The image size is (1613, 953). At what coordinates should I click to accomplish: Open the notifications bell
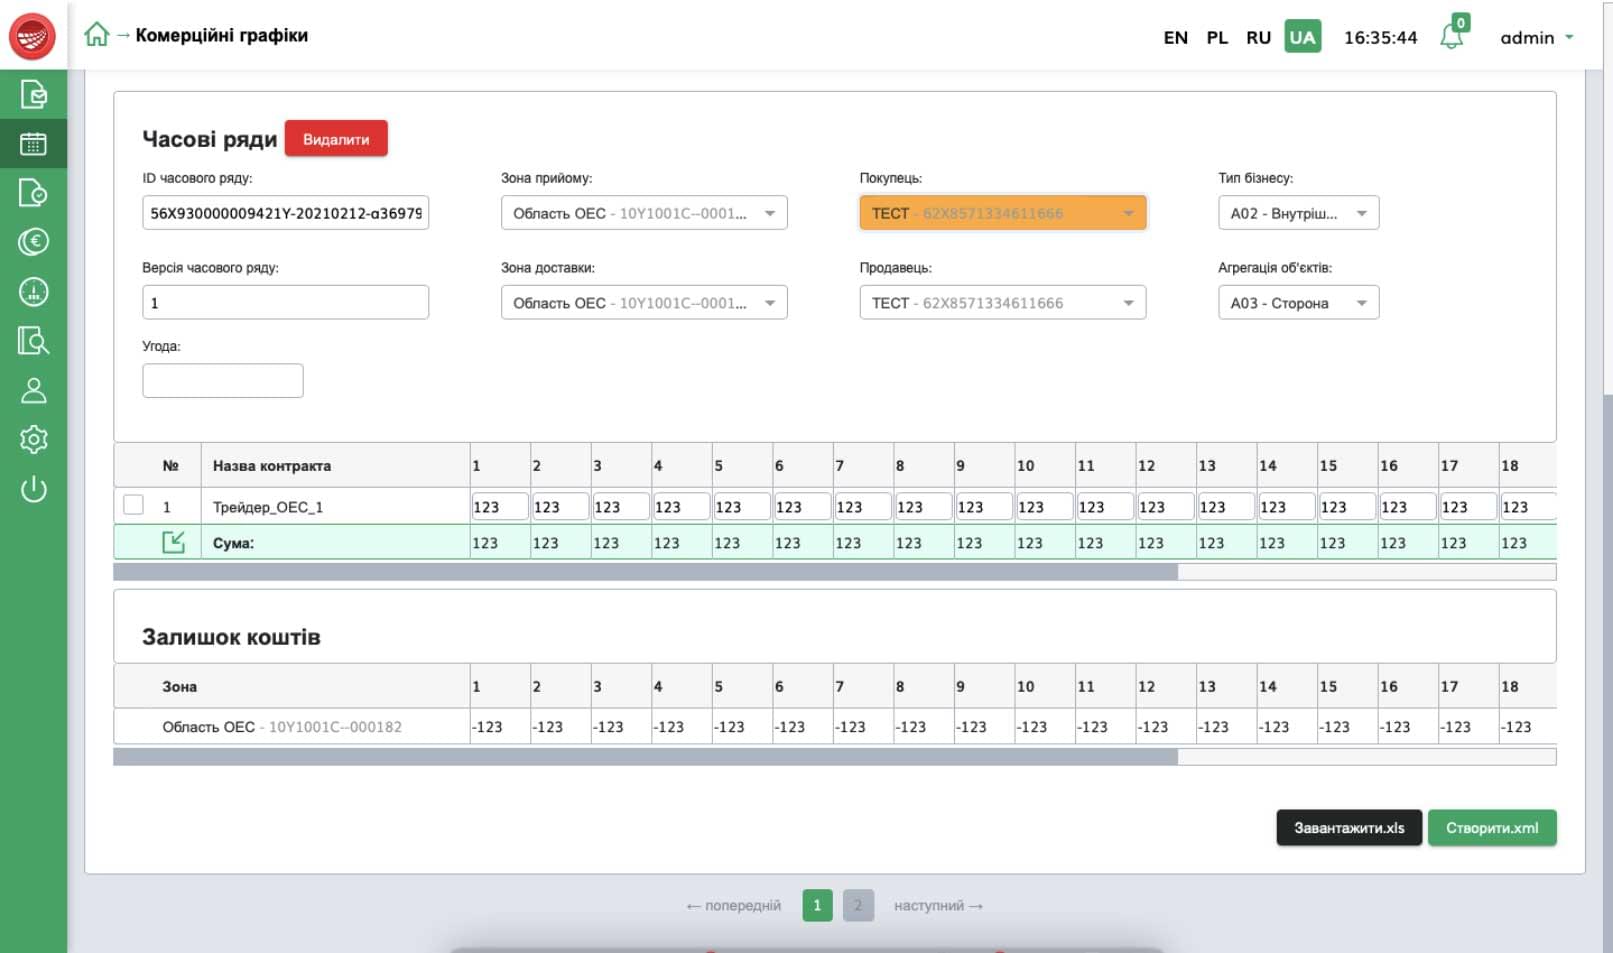tap(1452, 37)
